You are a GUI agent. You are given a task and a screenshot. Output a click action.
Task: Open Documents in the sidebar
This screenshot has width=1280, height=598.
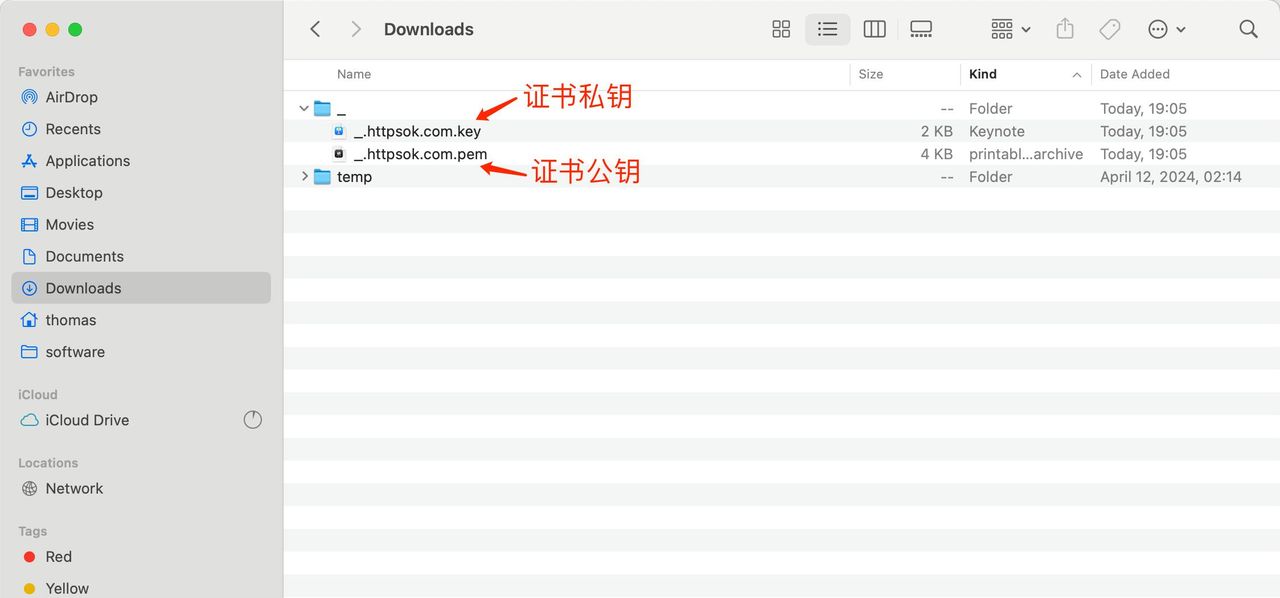point(84,257)
